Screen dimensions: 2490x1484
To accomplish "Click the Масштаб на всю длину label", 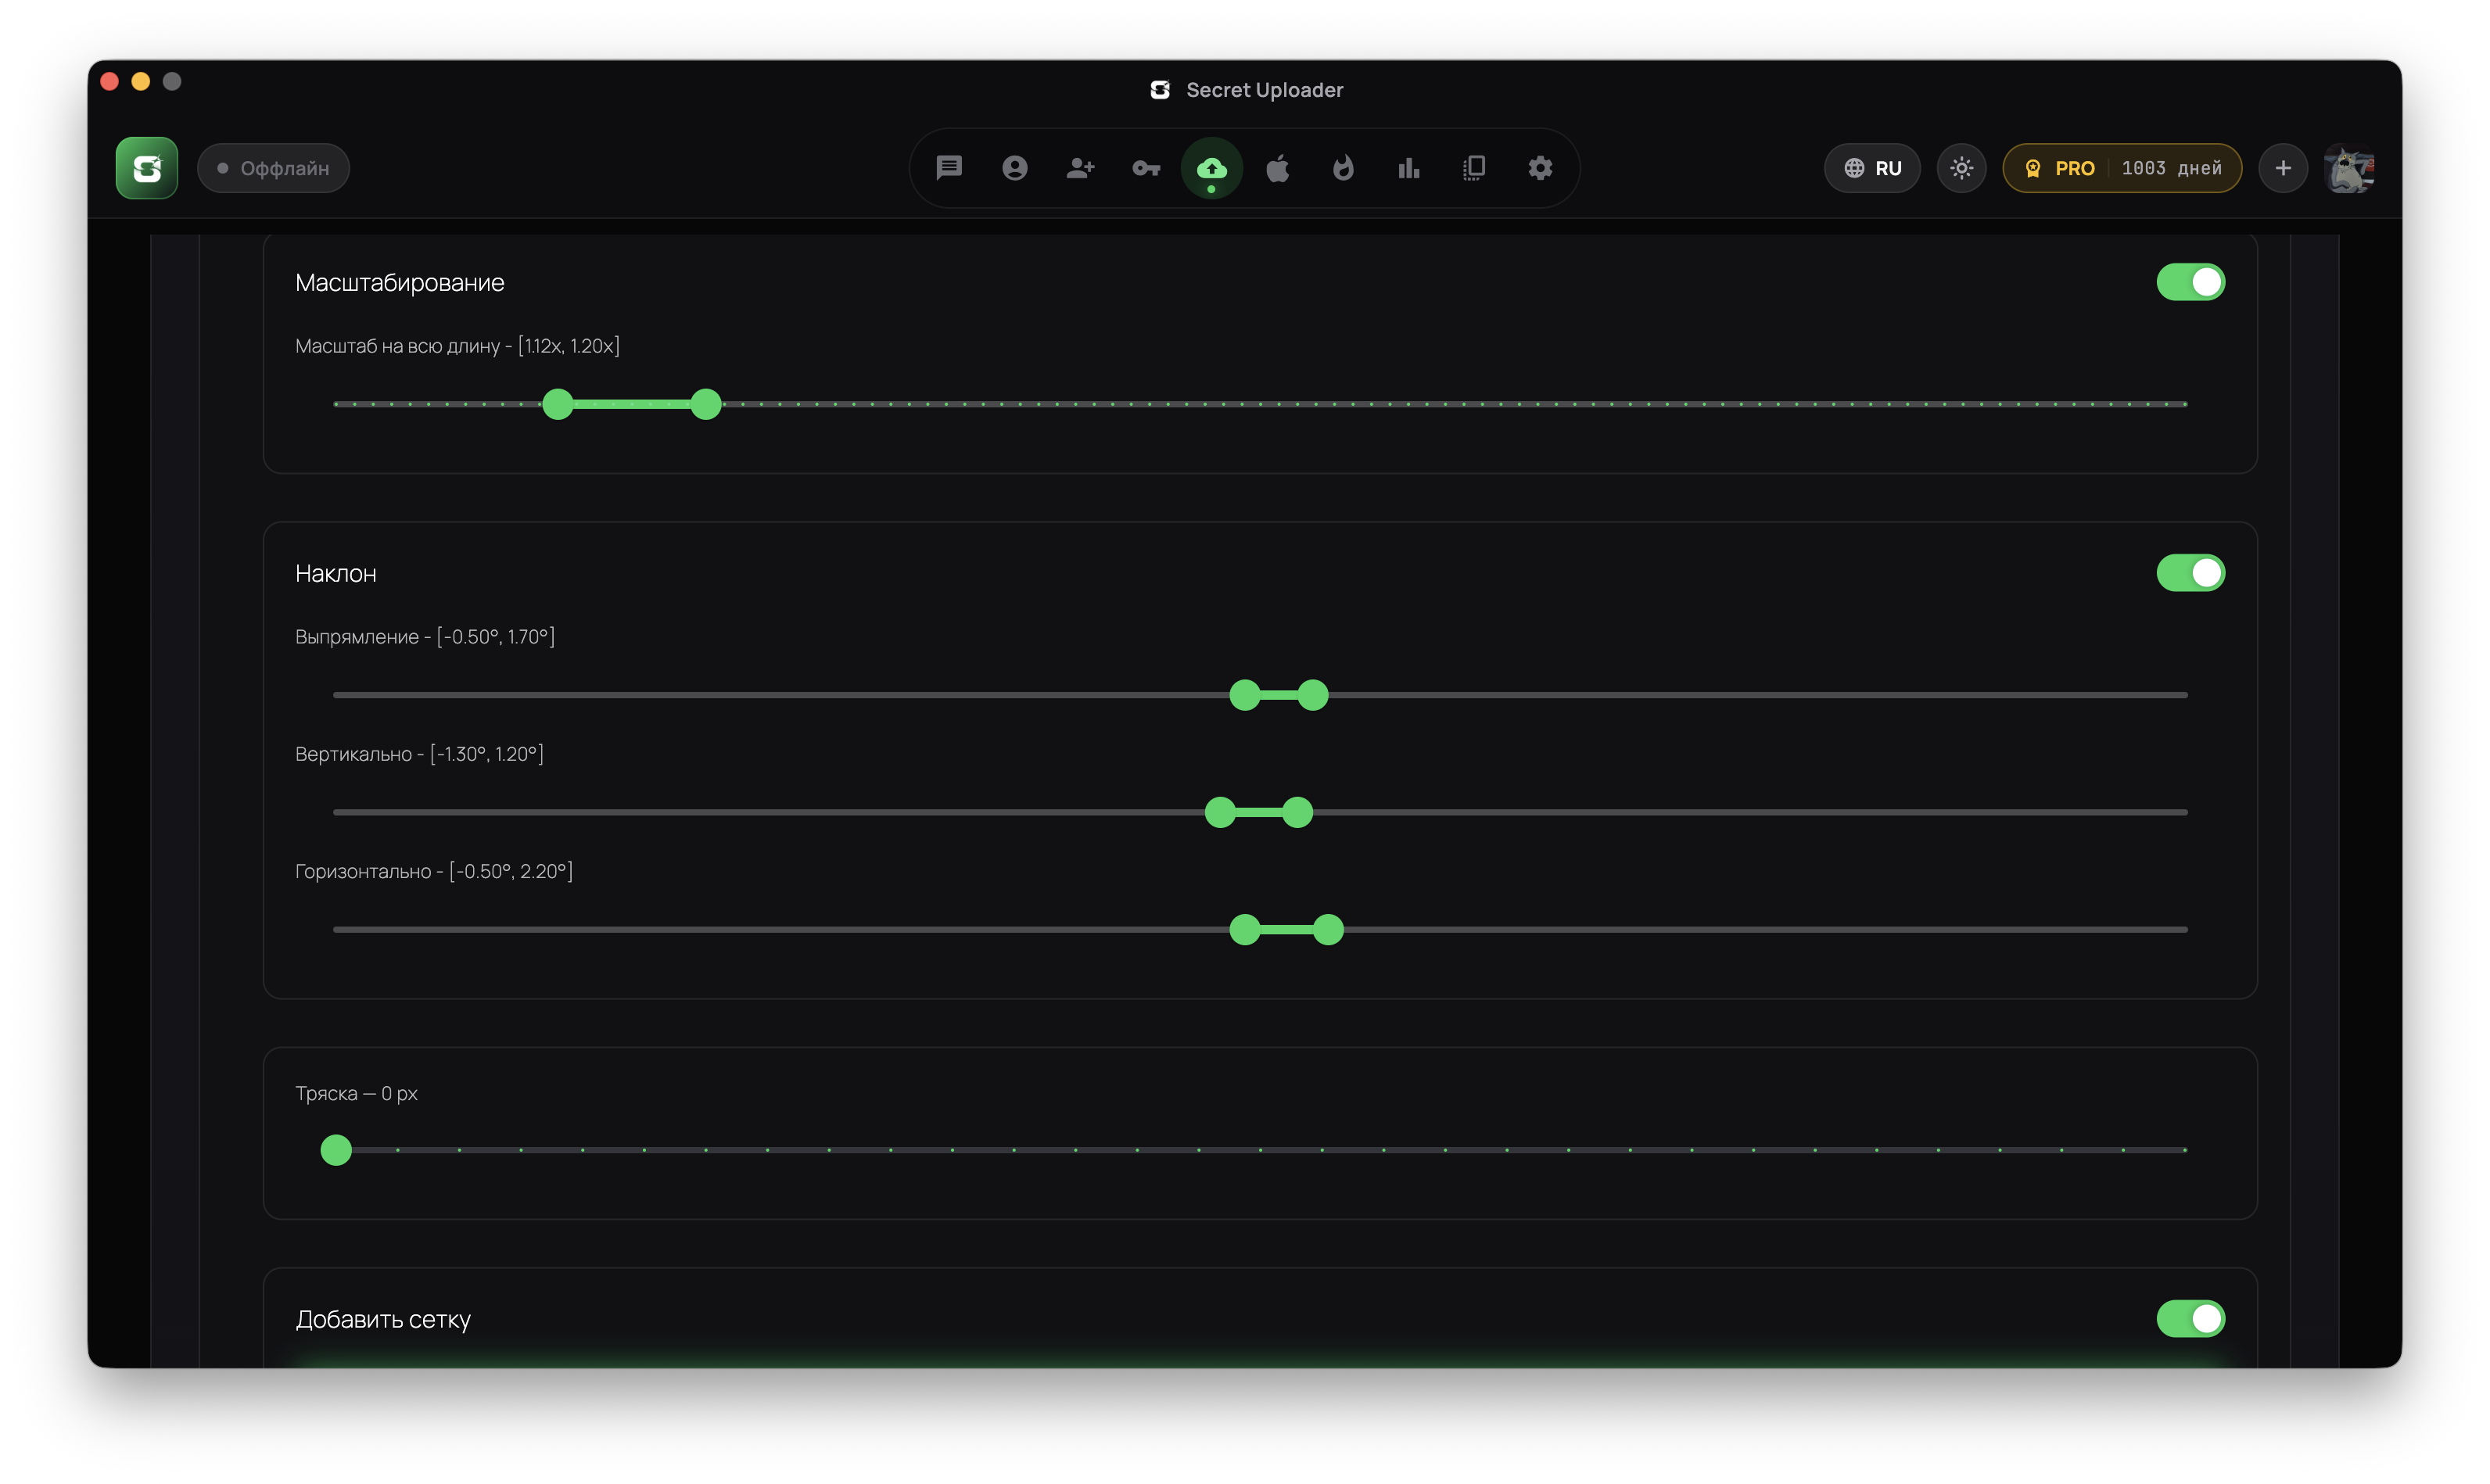I will pos(458,346).
